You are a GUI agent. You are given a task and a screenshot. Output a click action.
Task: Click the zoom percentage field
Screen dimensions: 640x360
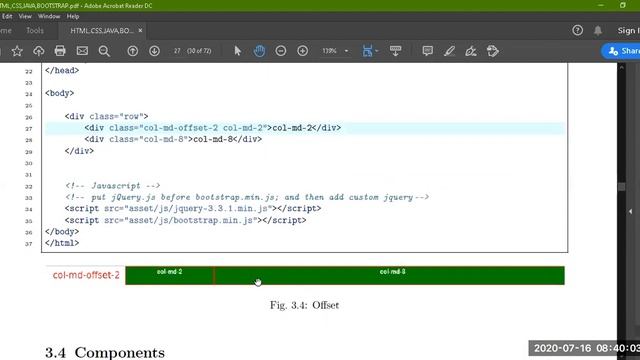329,51
